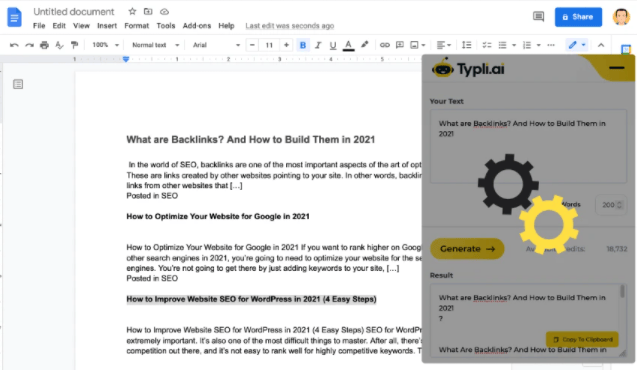The width and height of the screenshot is (637, 371).
Task: Open the Normal text style dropdown
Action: click(155, 45)
